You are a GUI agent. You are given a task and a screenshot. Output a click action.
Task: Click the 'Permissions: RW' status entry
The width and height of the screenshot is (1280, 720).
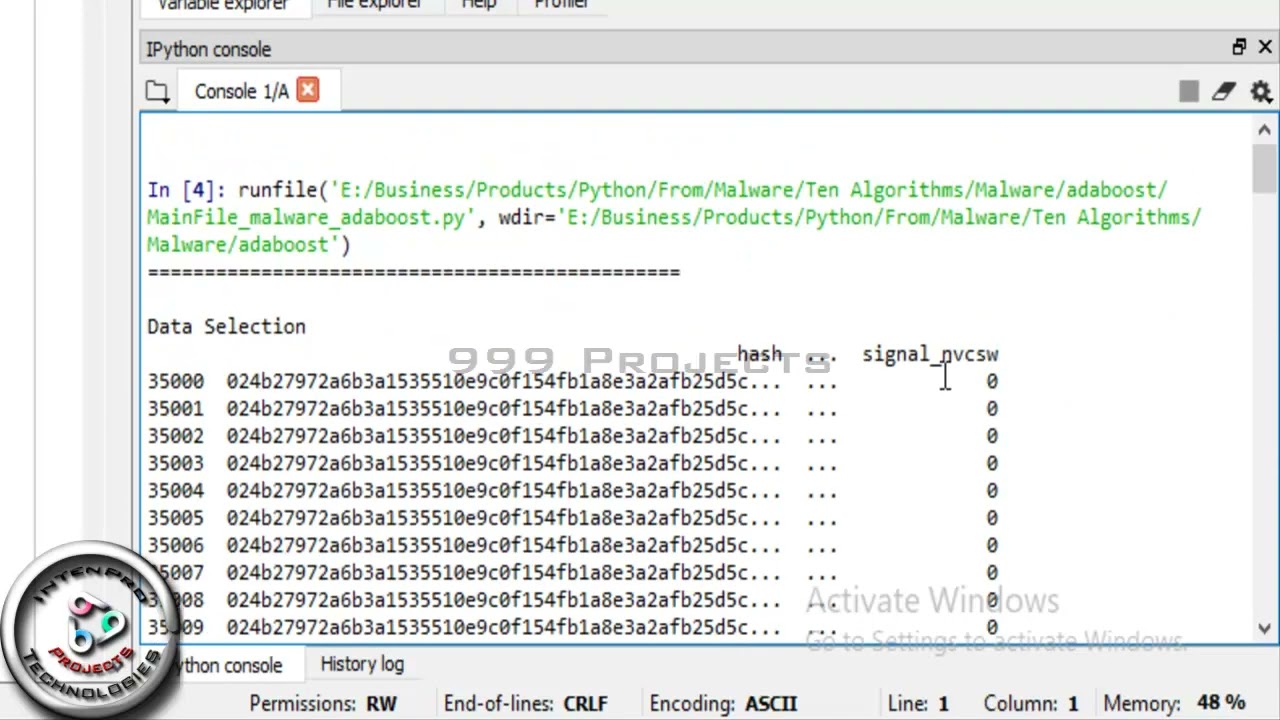323,703
